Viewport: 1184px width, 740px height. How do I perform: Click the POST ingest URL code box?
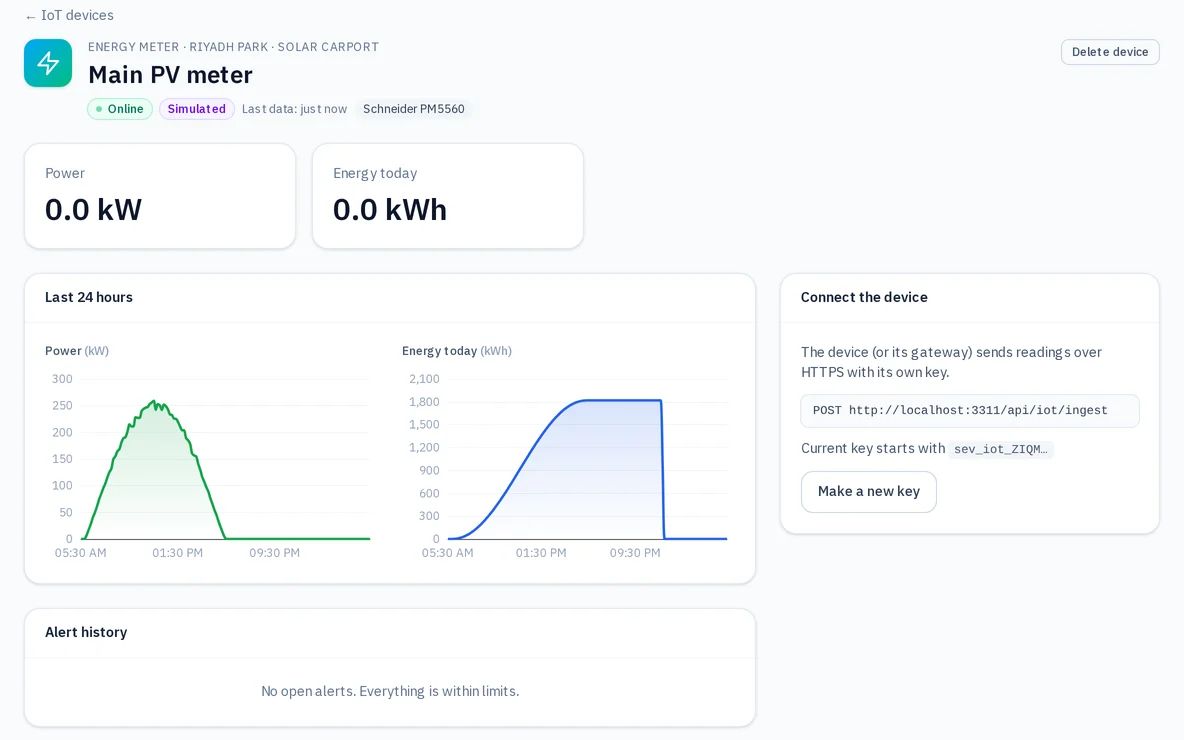point(970,411)
